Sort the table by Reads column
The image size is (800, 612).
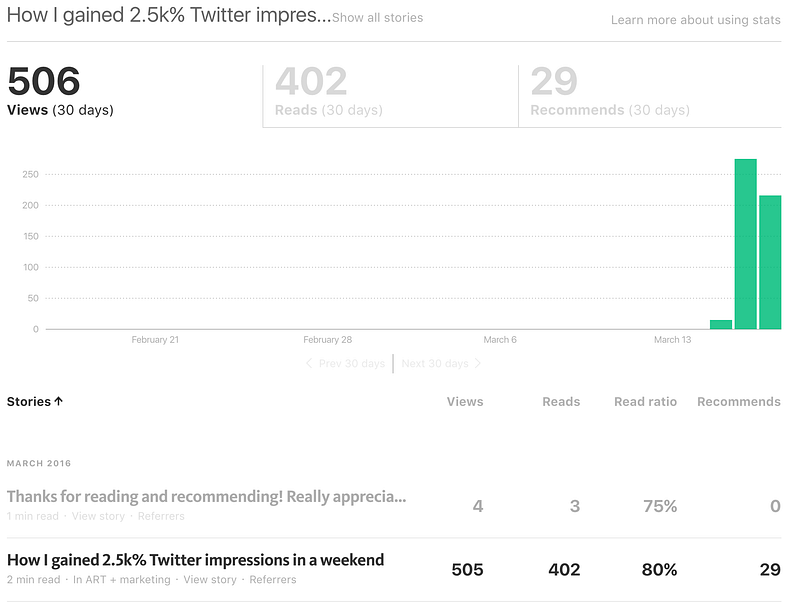(561, 401)
